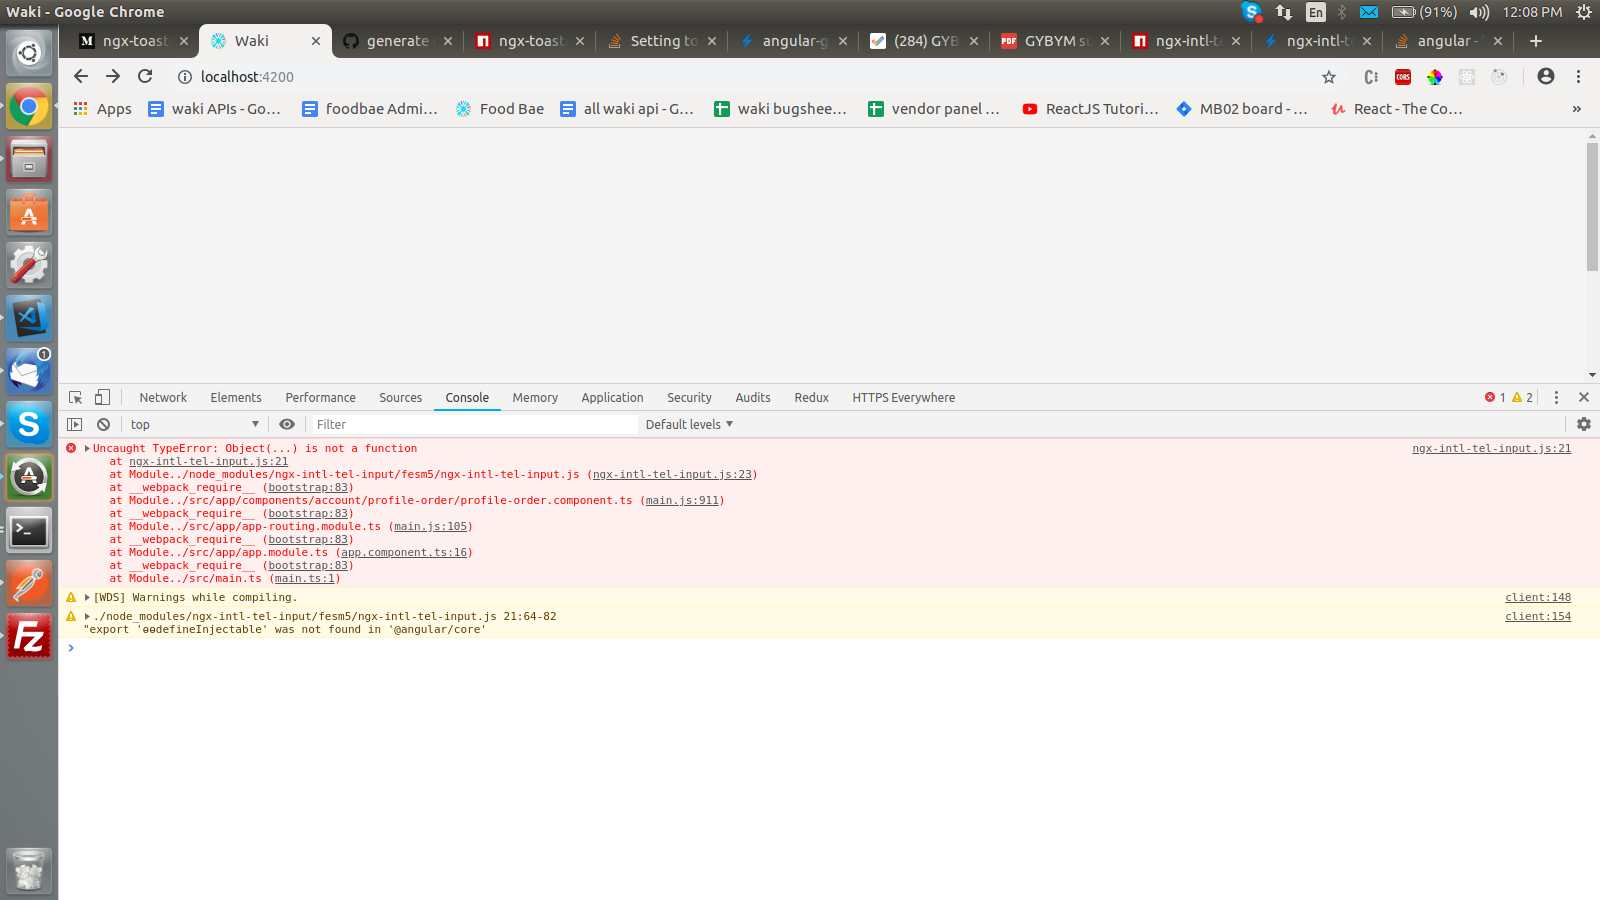
Task: Open the console settings gear
Action: coord(1583,424)
